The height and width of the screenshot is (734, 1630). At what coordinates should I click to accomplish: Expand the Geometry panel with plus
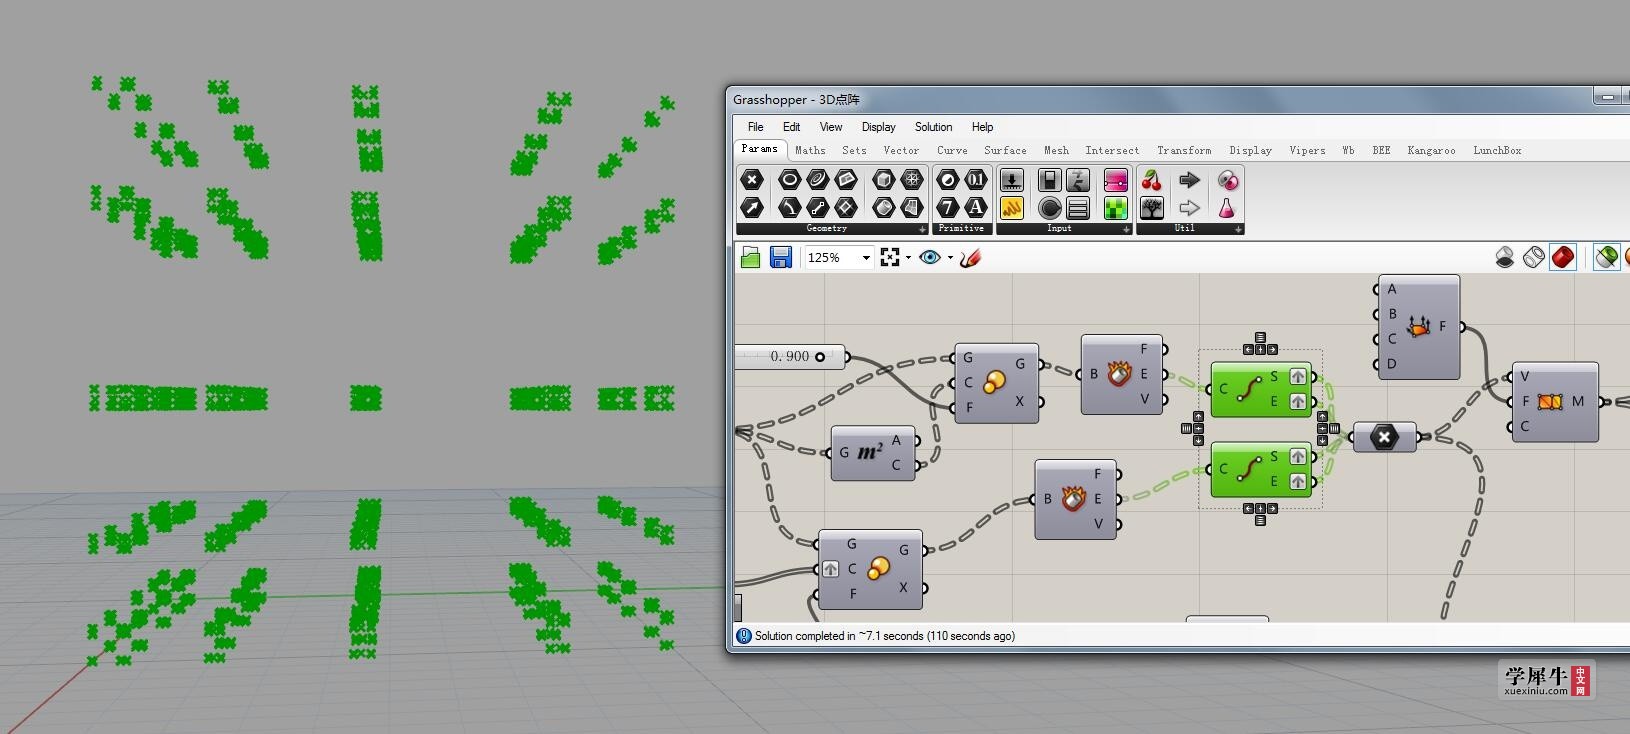pyautogui.click(x=922, y=229)
